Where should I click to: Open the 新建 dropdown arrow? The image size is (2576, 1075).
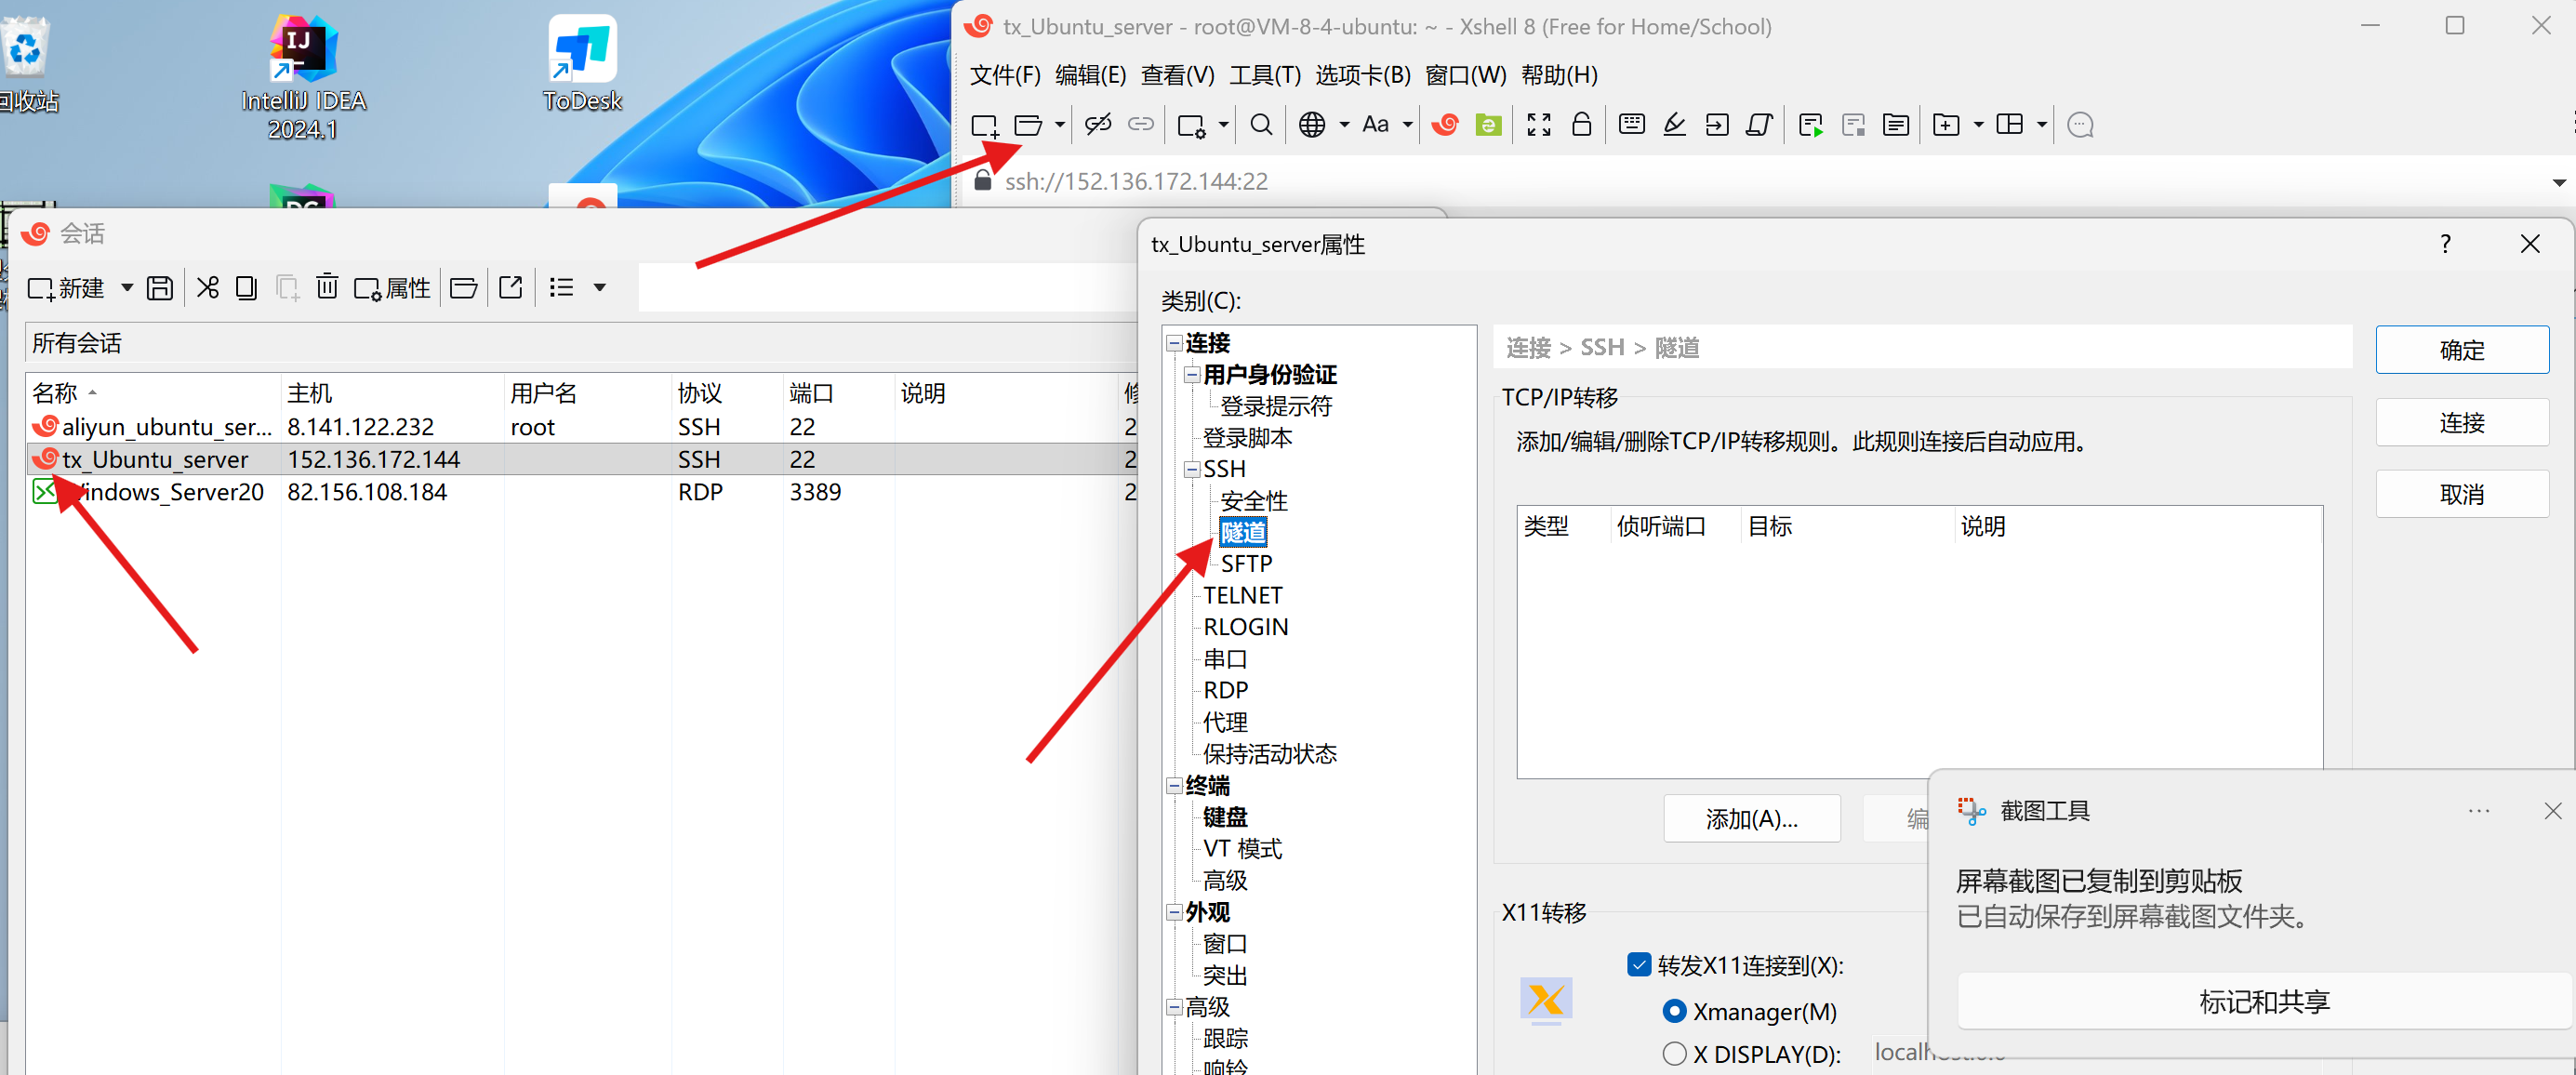click(x=127, y=288)
